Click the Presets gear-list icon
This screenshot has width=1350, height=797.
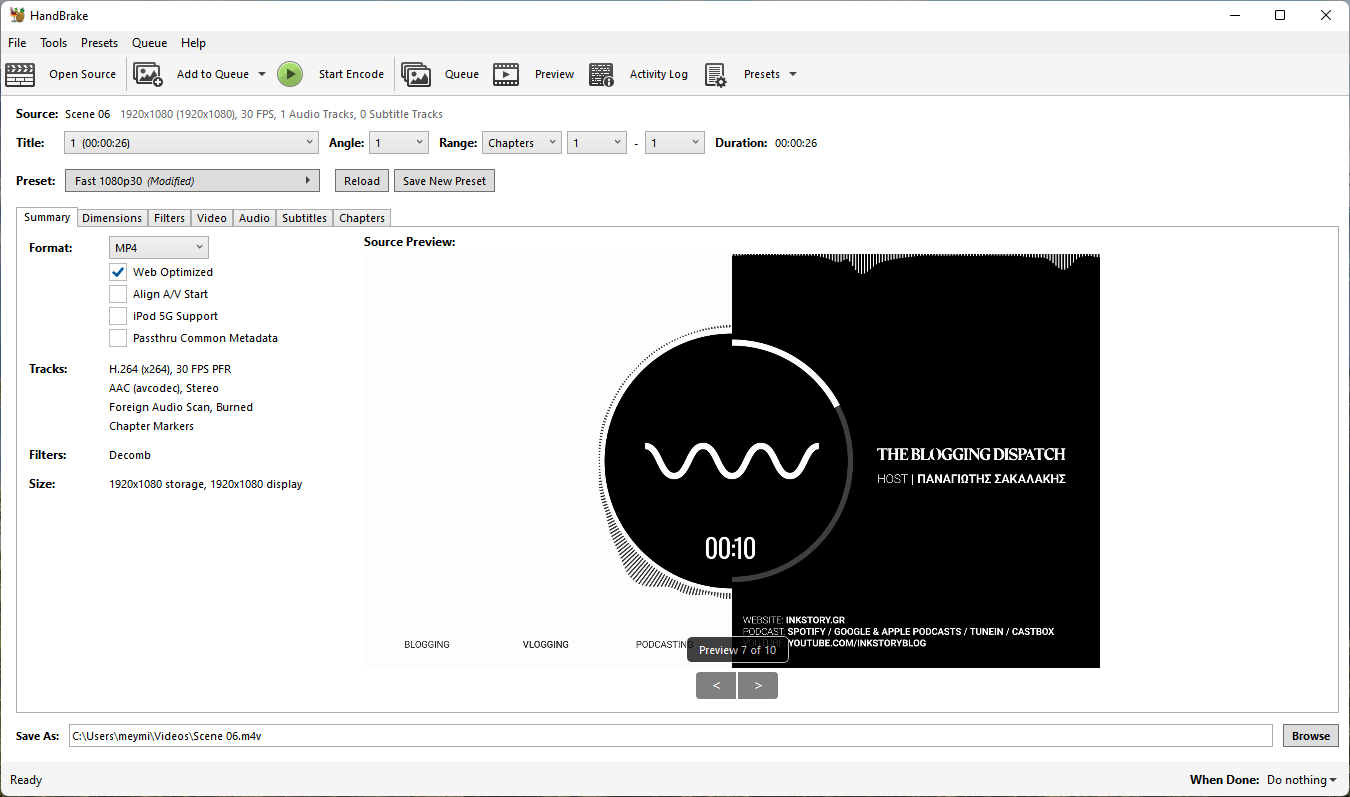pyautogui.click(x=715, y=74)
